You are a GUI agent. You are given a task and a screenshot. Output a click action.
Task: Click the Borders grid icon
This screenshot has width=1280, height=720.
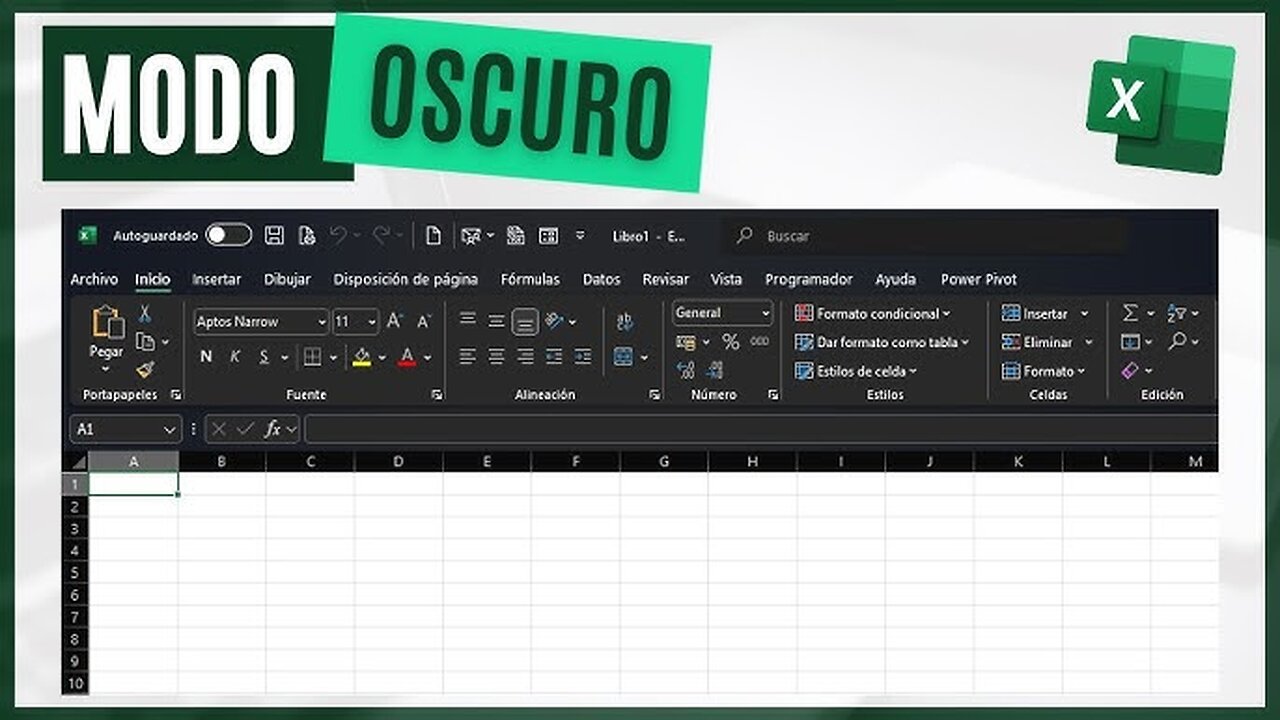pos(312,357)
